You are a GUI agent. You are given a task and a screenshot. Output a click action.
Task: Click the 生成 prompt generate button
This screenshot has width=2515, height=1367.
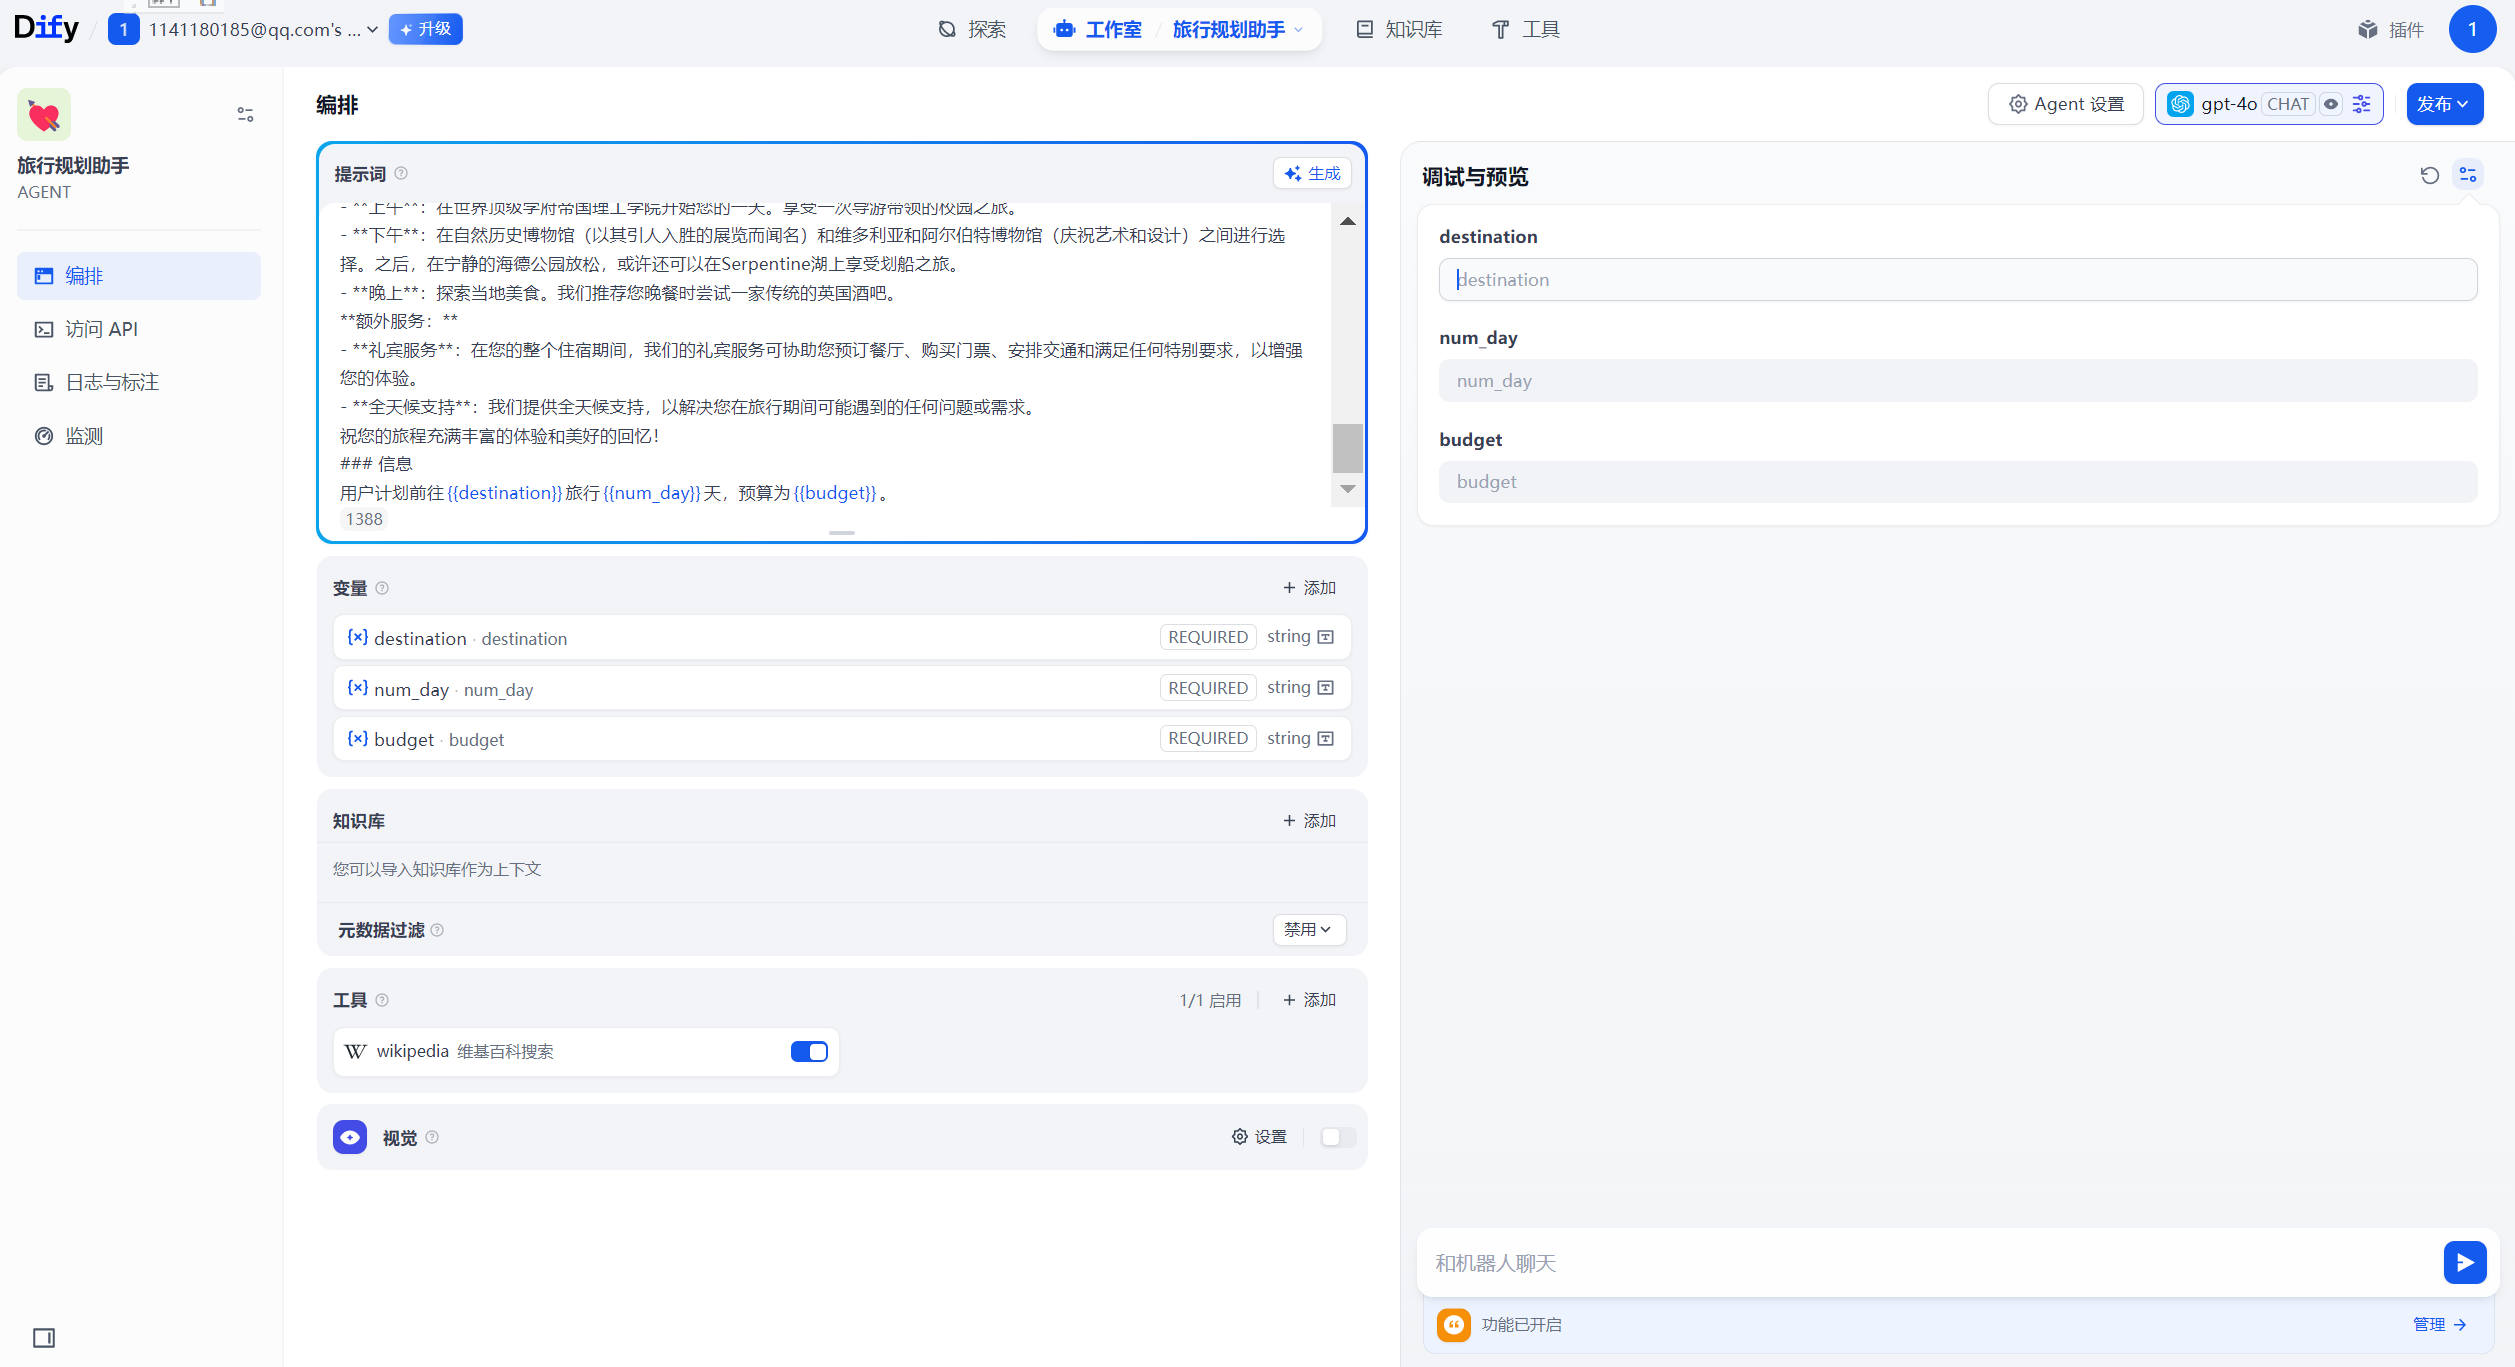click(x=1312, y=173)
